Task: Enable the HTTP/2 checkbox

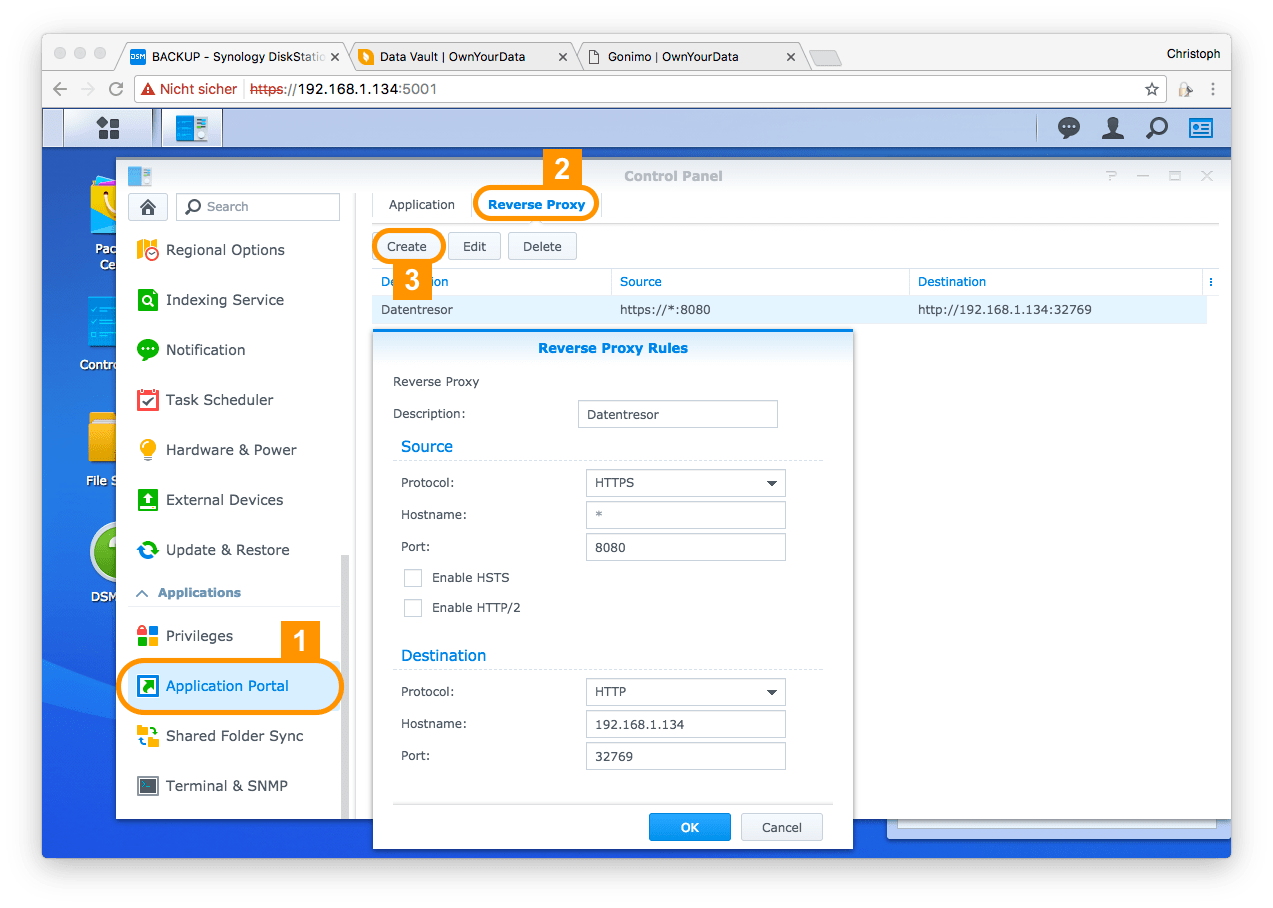Action: [x=413, y=608]
